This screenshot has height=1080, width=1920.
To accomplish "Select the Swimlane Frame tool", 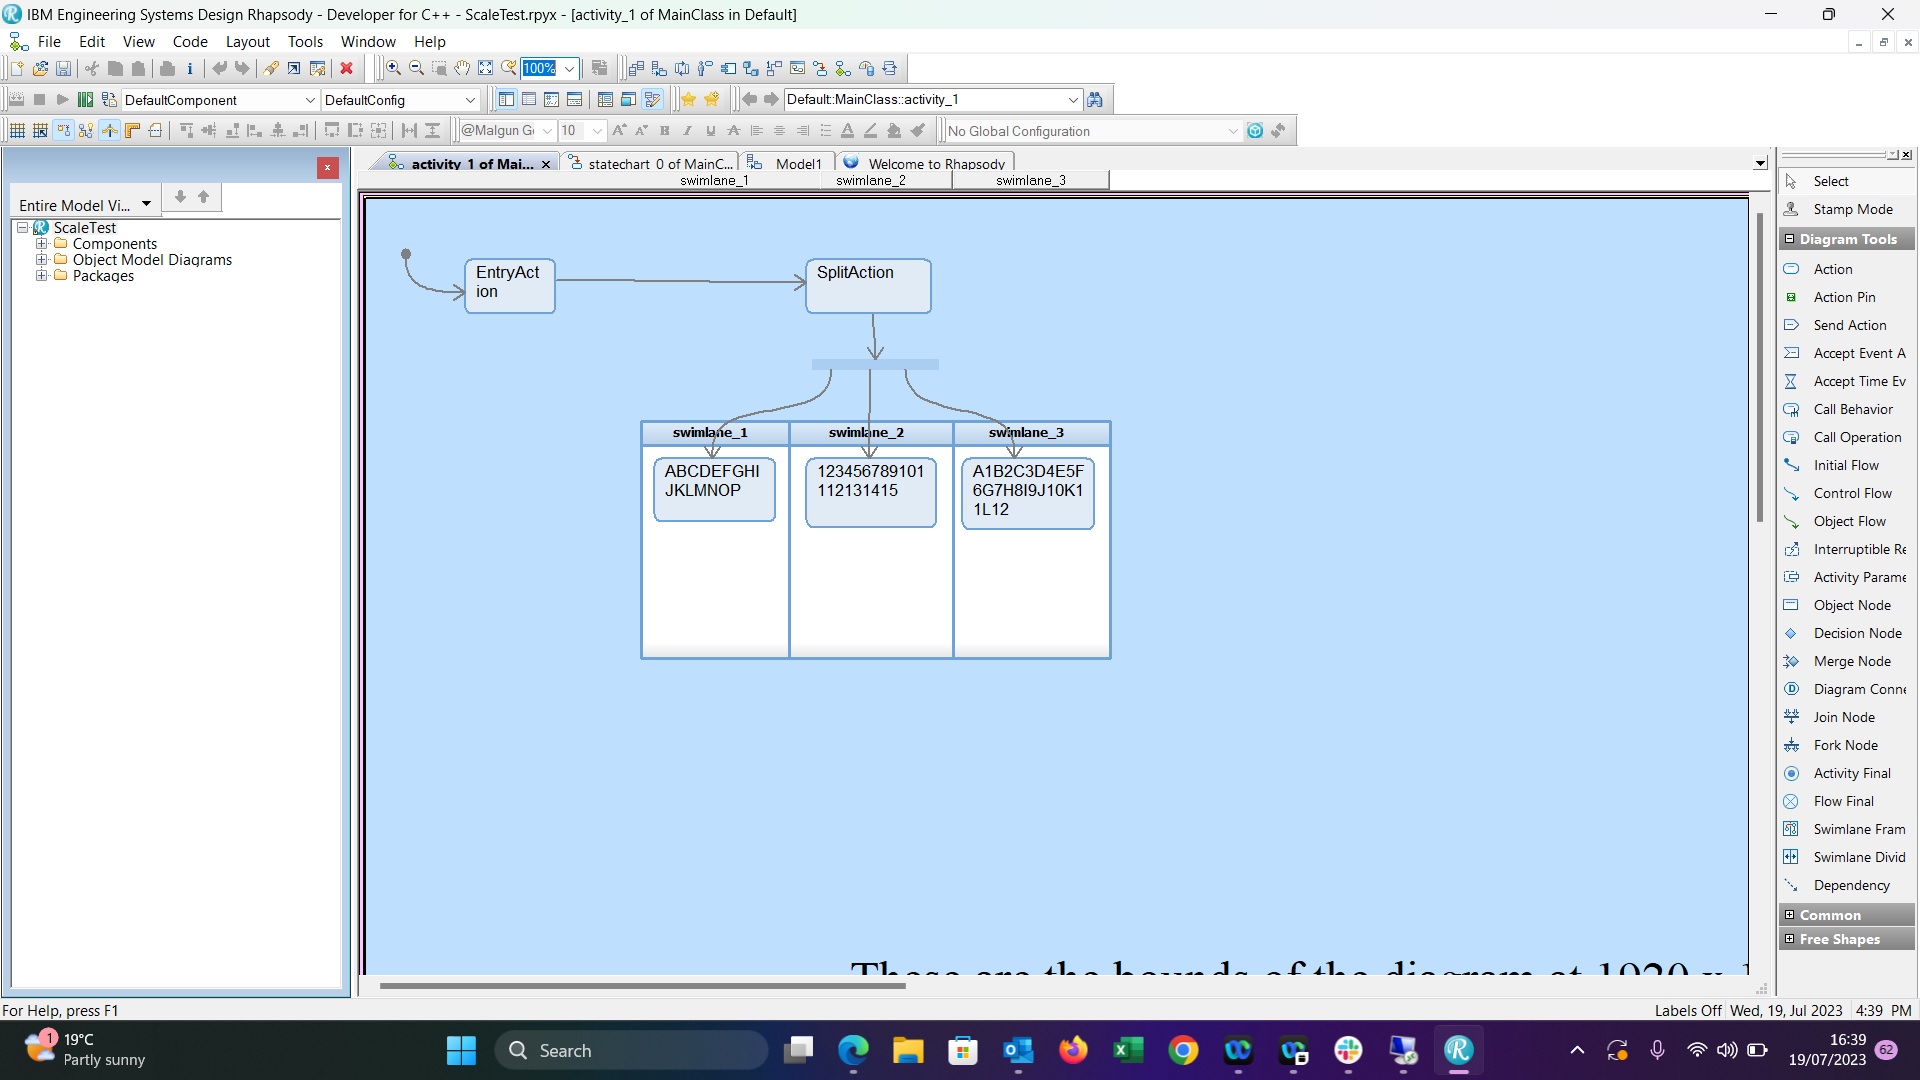I will [1858, 829].
